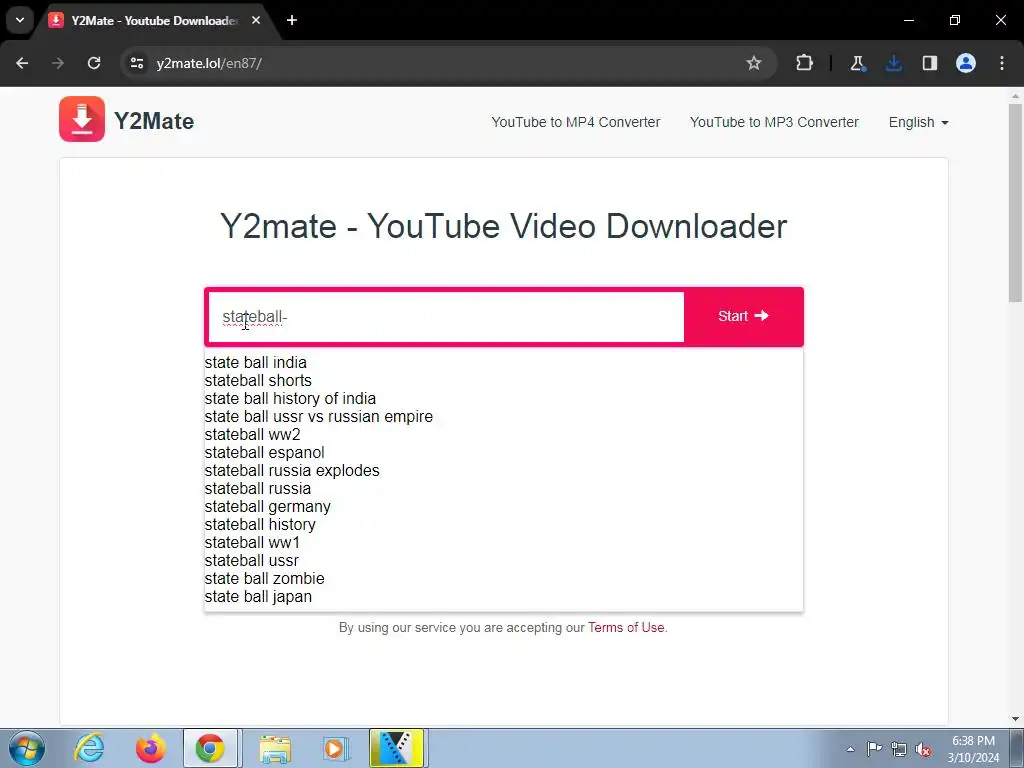Open the Terms of Use link
The width and height of the screenshot is (1024, 768).
(x=626, y=628)
